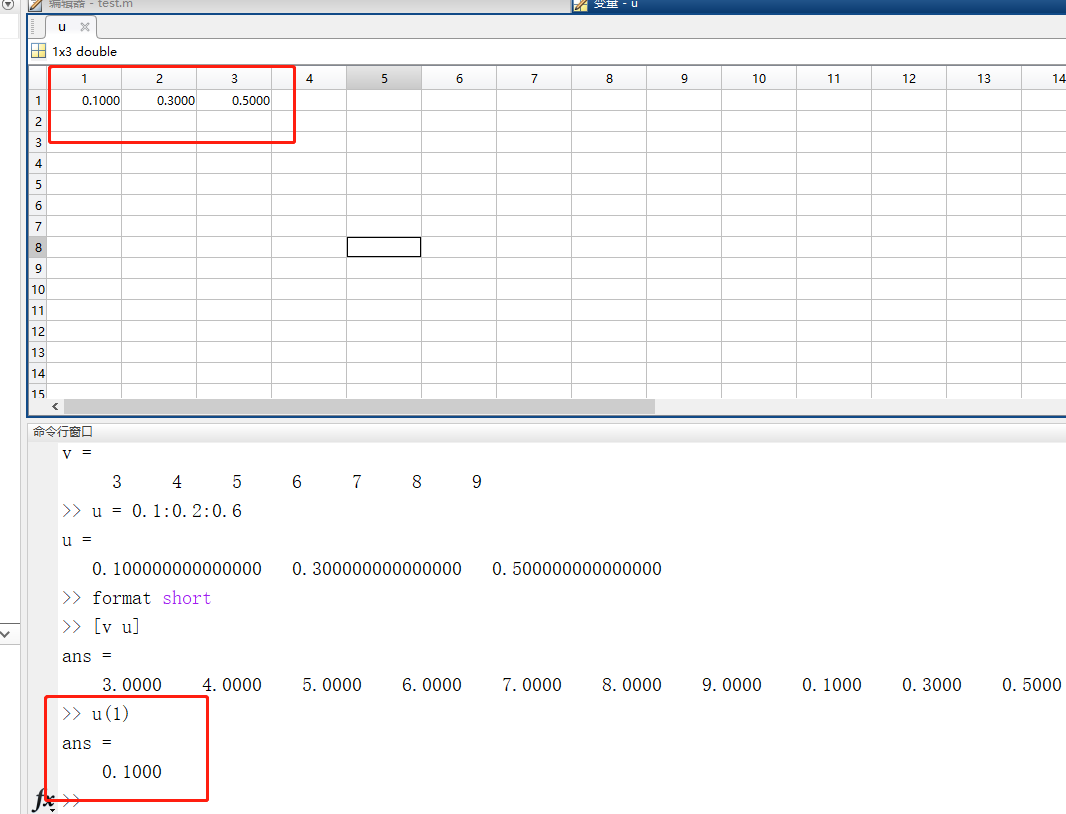Viewport: 1066px width, 814px height.
Task: Select row header 13
Action: 38,353
